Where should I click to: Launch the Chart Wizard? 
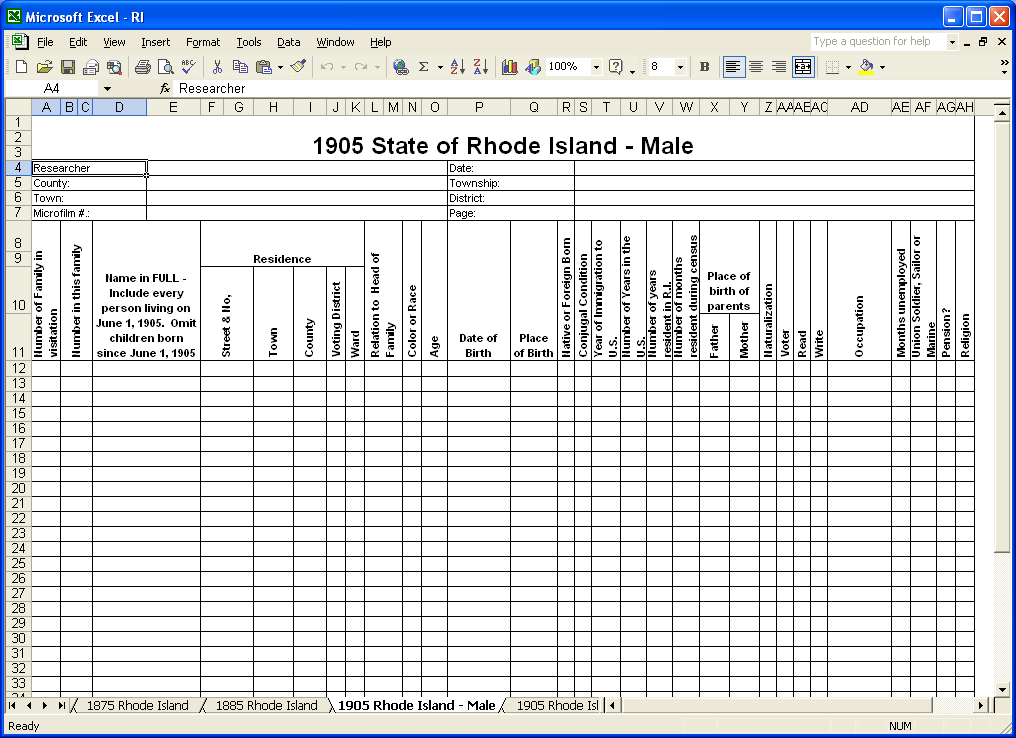tap(509, 67)
